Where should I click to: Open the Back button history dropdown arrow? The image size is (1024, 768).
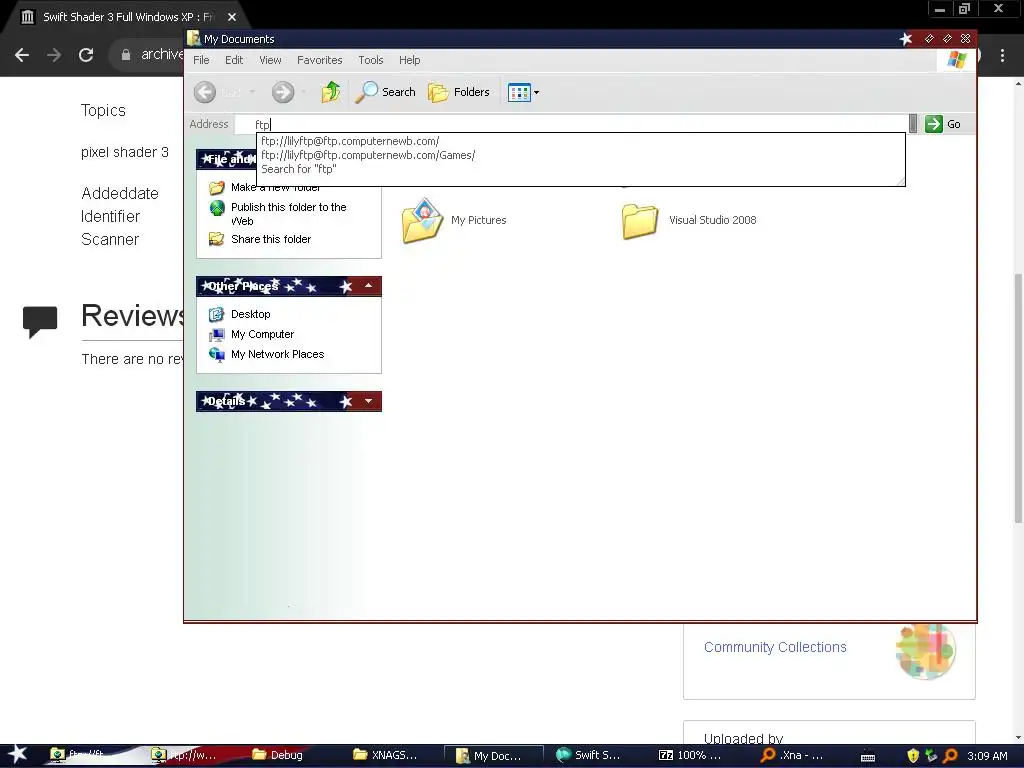click(x=253, y=92)
